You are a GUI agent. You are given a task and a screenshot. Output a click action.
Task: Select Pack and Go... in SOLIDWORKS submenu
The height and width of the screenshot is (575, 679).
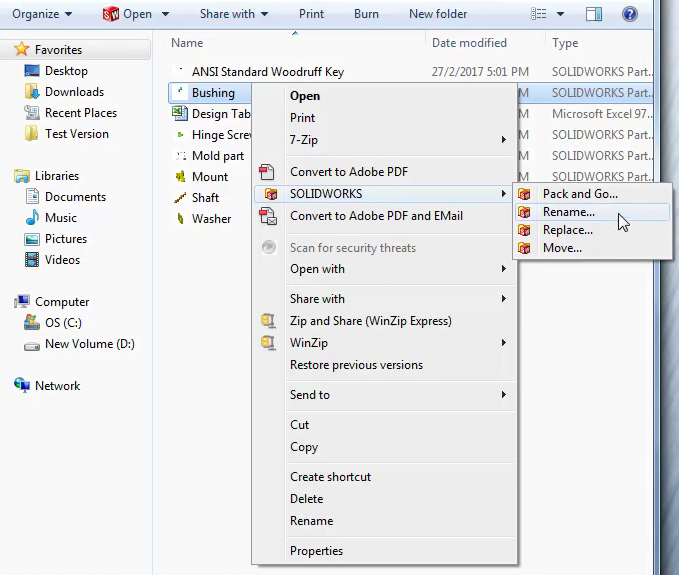coord(580,194)
